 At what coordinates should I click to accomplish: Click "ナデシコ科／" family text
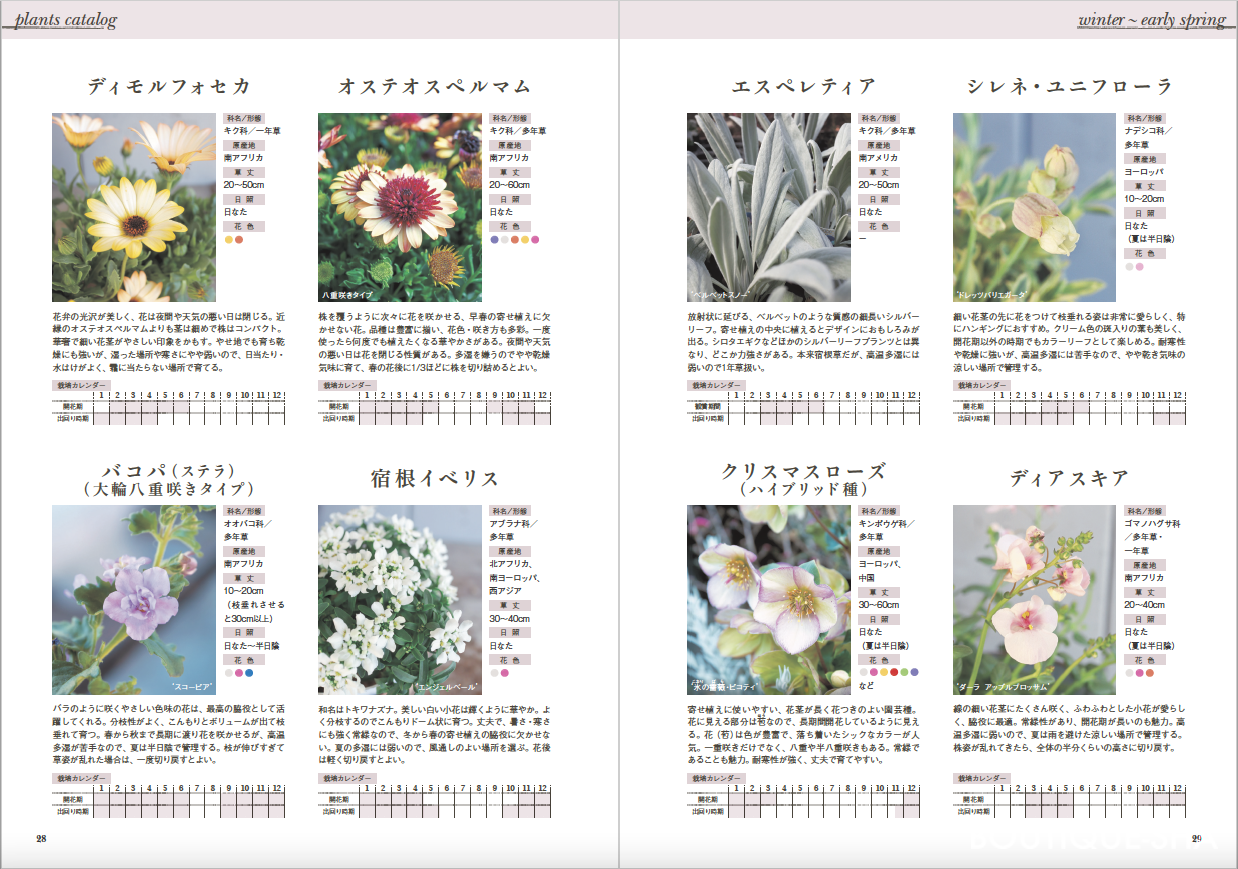click(x=1148, y=131)
